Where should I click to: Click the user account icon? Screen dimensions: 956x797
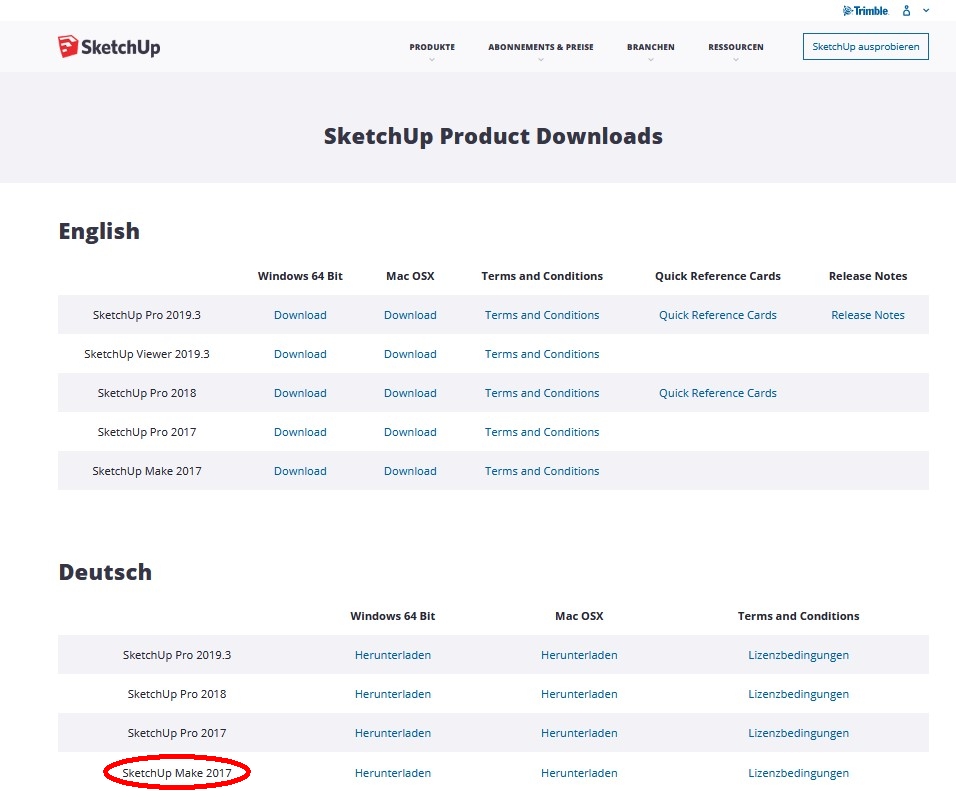pos(907,11)
